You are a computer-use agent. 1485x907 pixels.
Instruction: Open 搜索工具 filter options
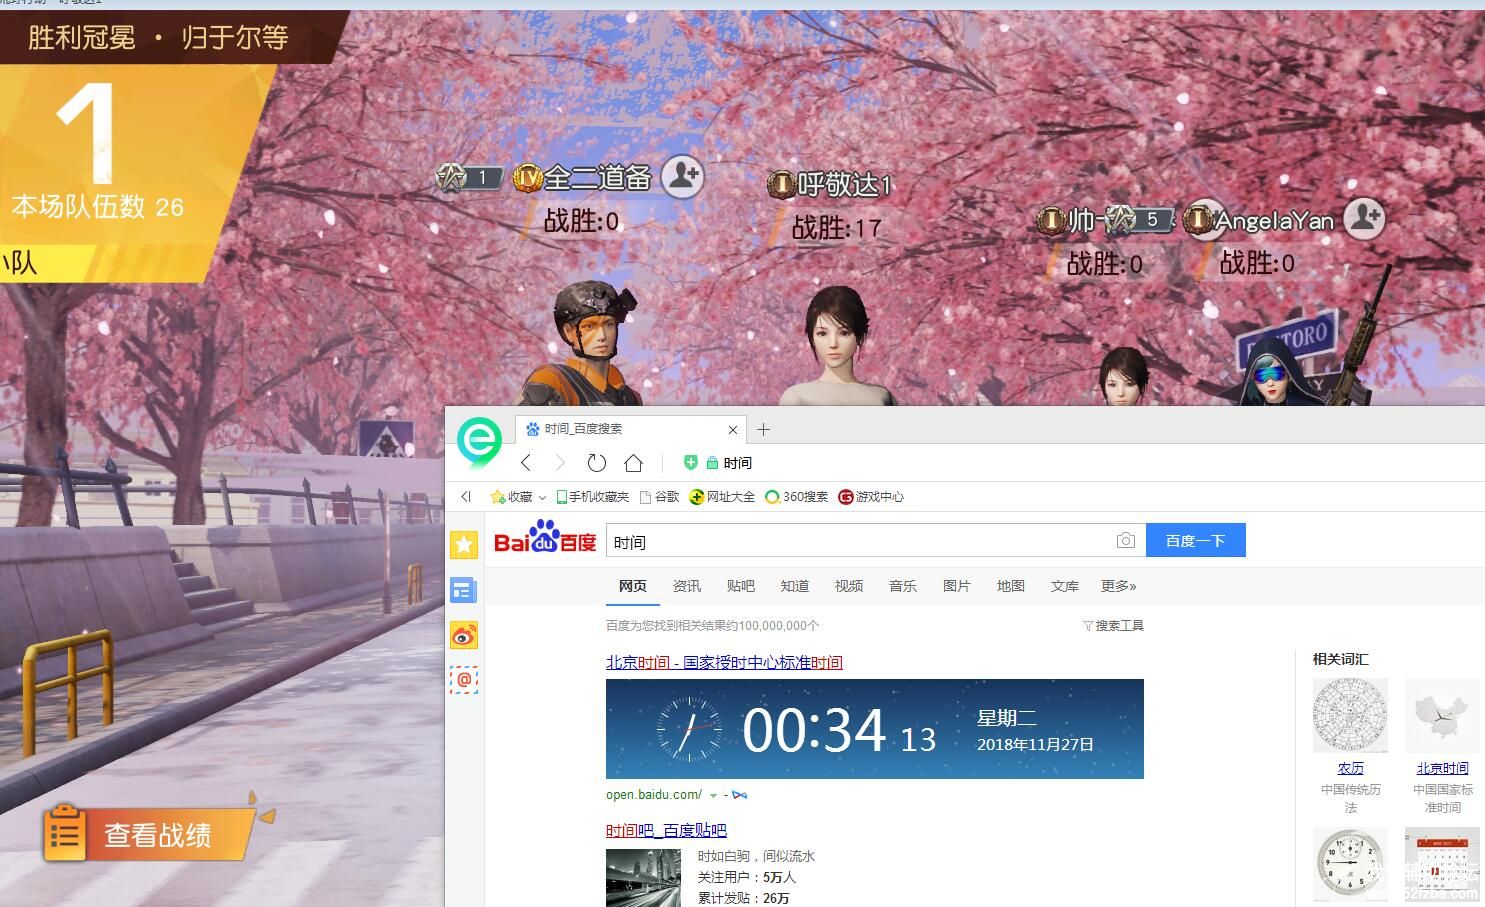click(x=1113, y=625)
